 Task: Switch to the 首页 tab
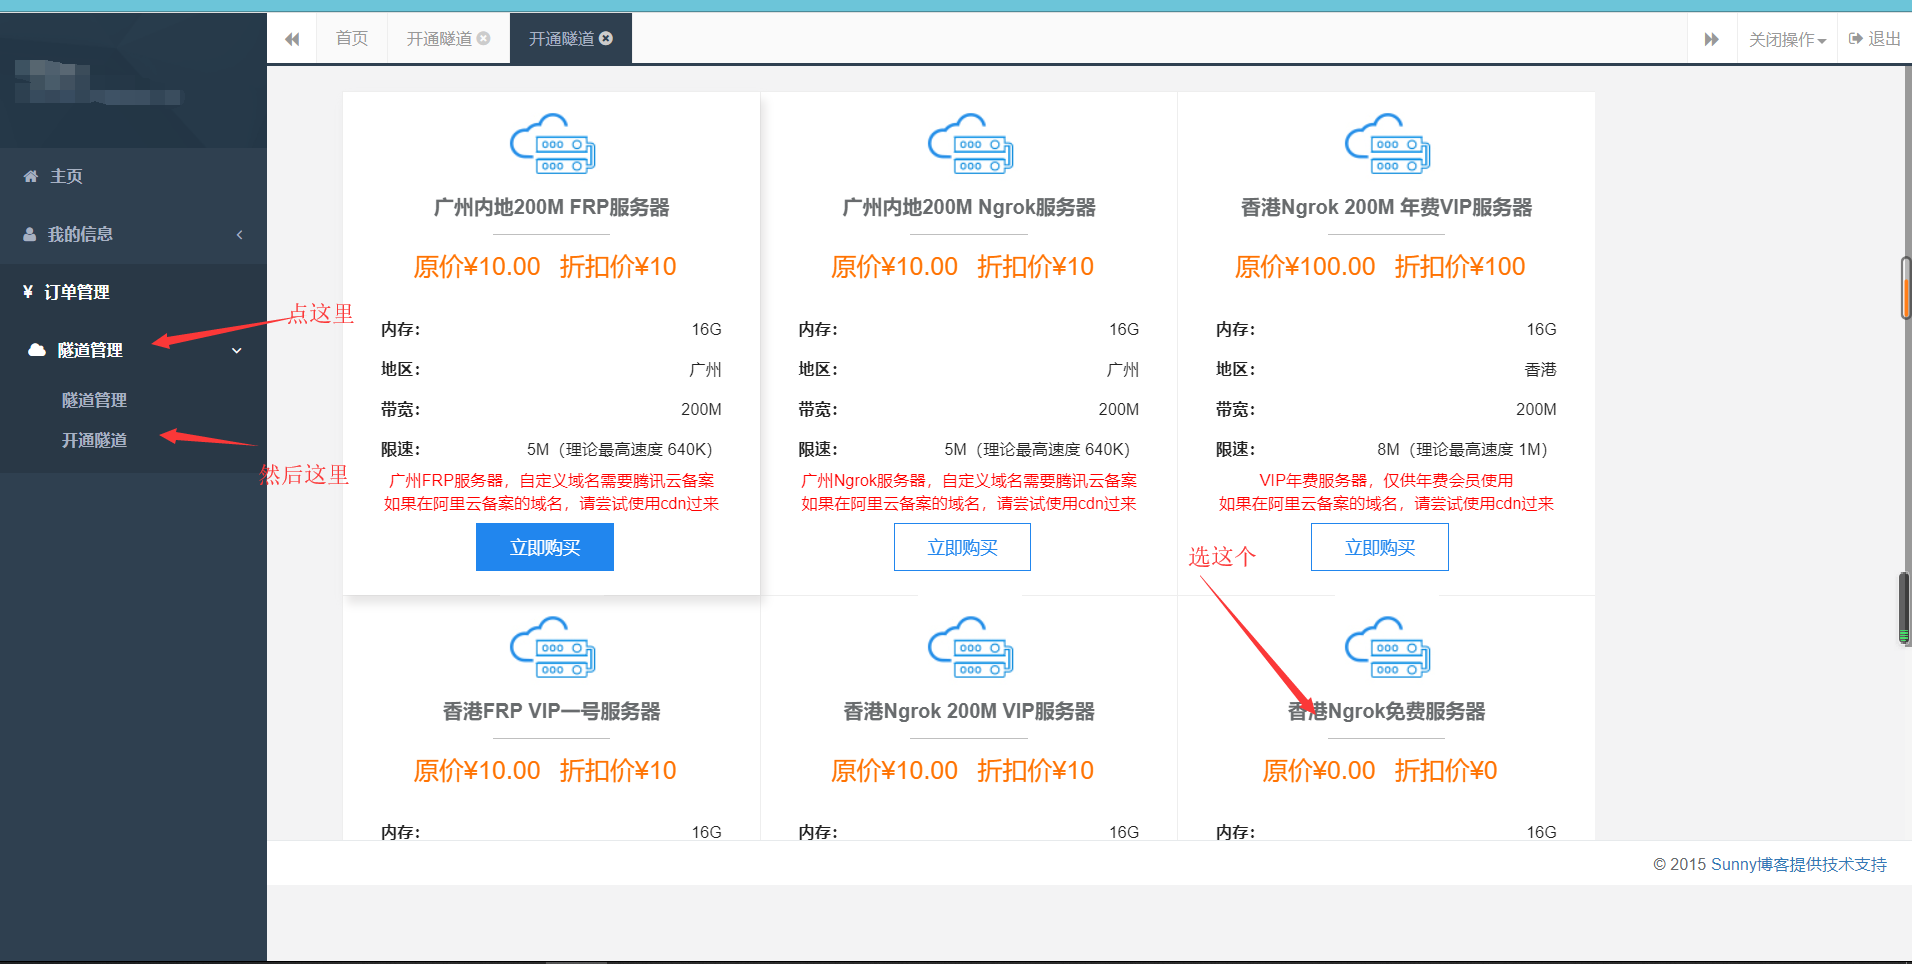coord(352,39)
